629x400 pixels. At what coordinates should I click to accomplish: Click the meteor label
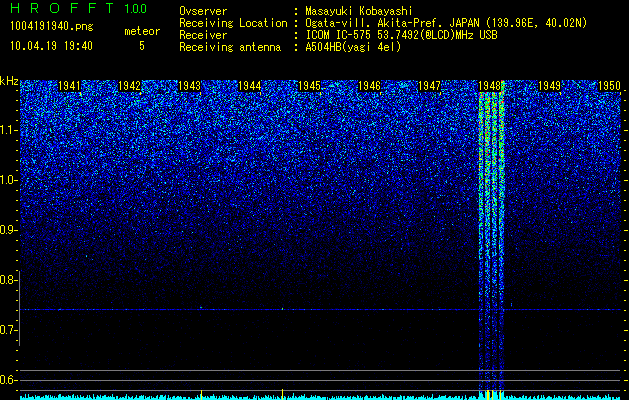142,31
